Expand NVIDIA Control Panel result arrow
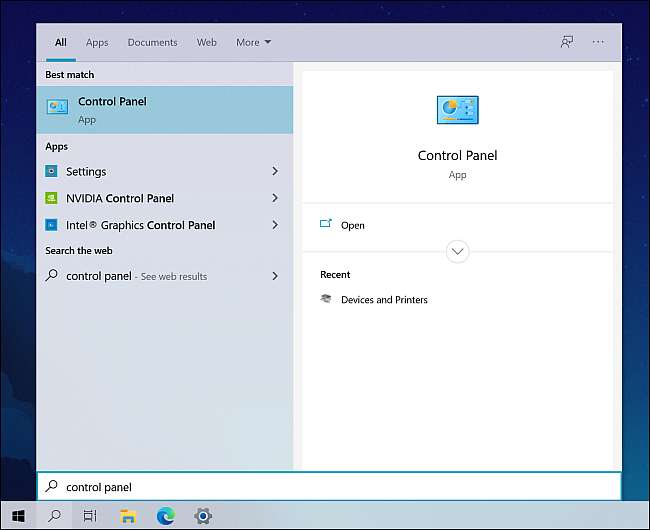 tap(275, 198)
